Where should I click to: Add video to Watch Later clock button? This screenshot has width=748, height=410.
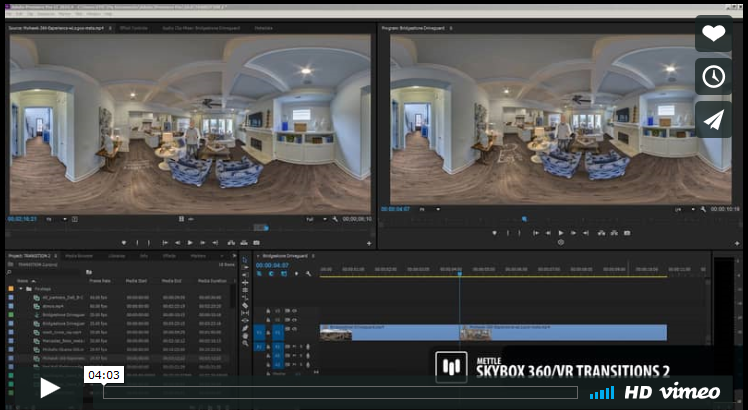714,76
